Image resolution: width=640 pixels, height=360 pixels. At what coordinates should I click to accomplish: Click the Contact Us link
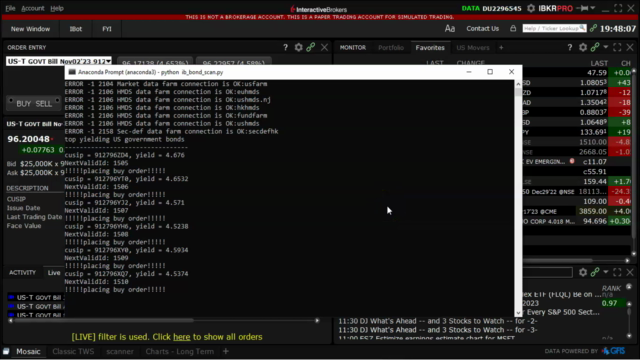tap(482, 29)
